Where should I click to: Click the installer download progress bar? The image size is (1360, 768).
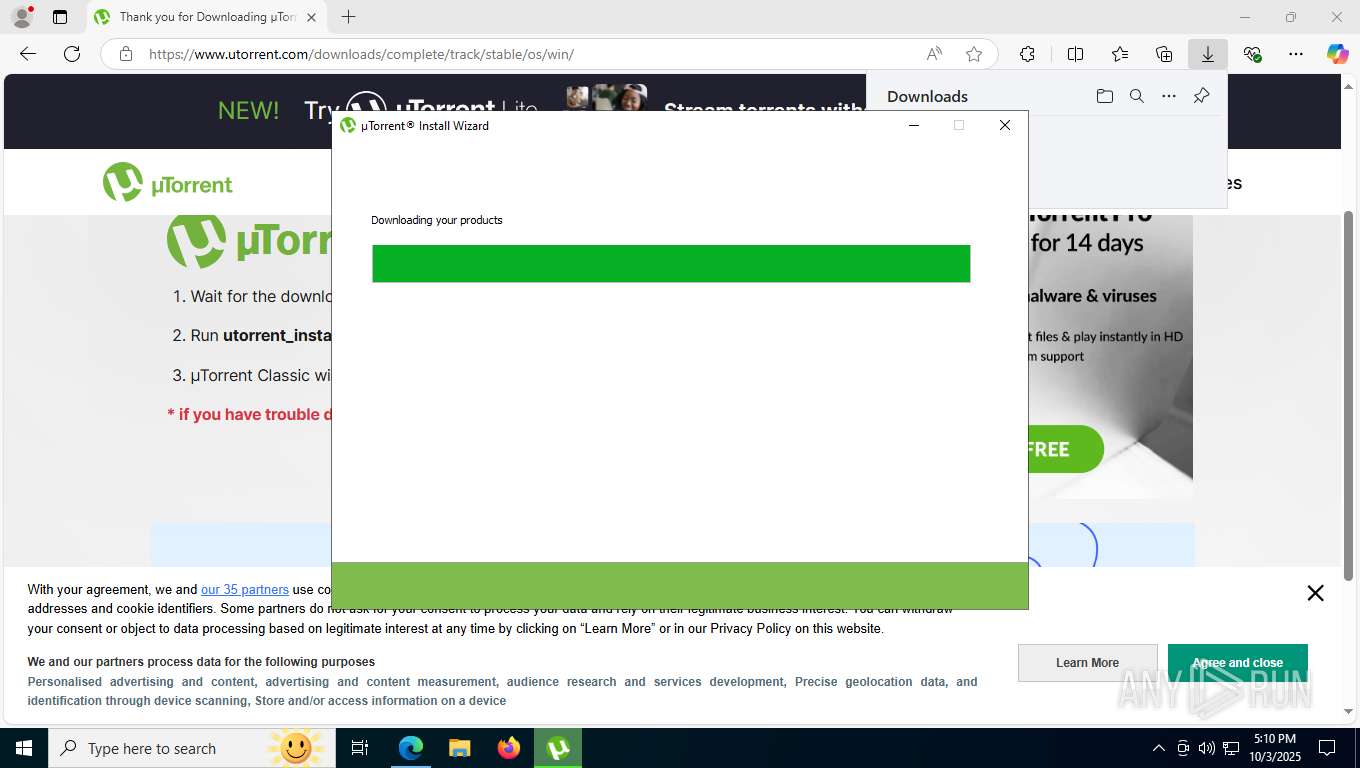point(671,264)
